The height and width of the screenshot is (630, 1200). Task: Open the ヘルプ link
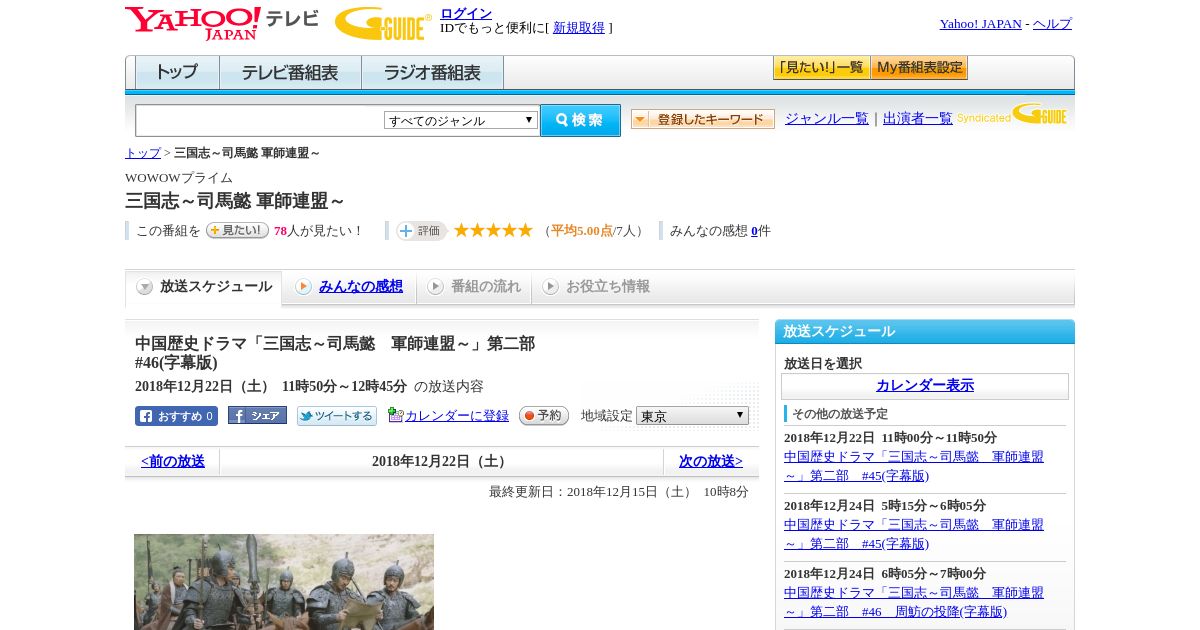click(x=1052, y=24)
